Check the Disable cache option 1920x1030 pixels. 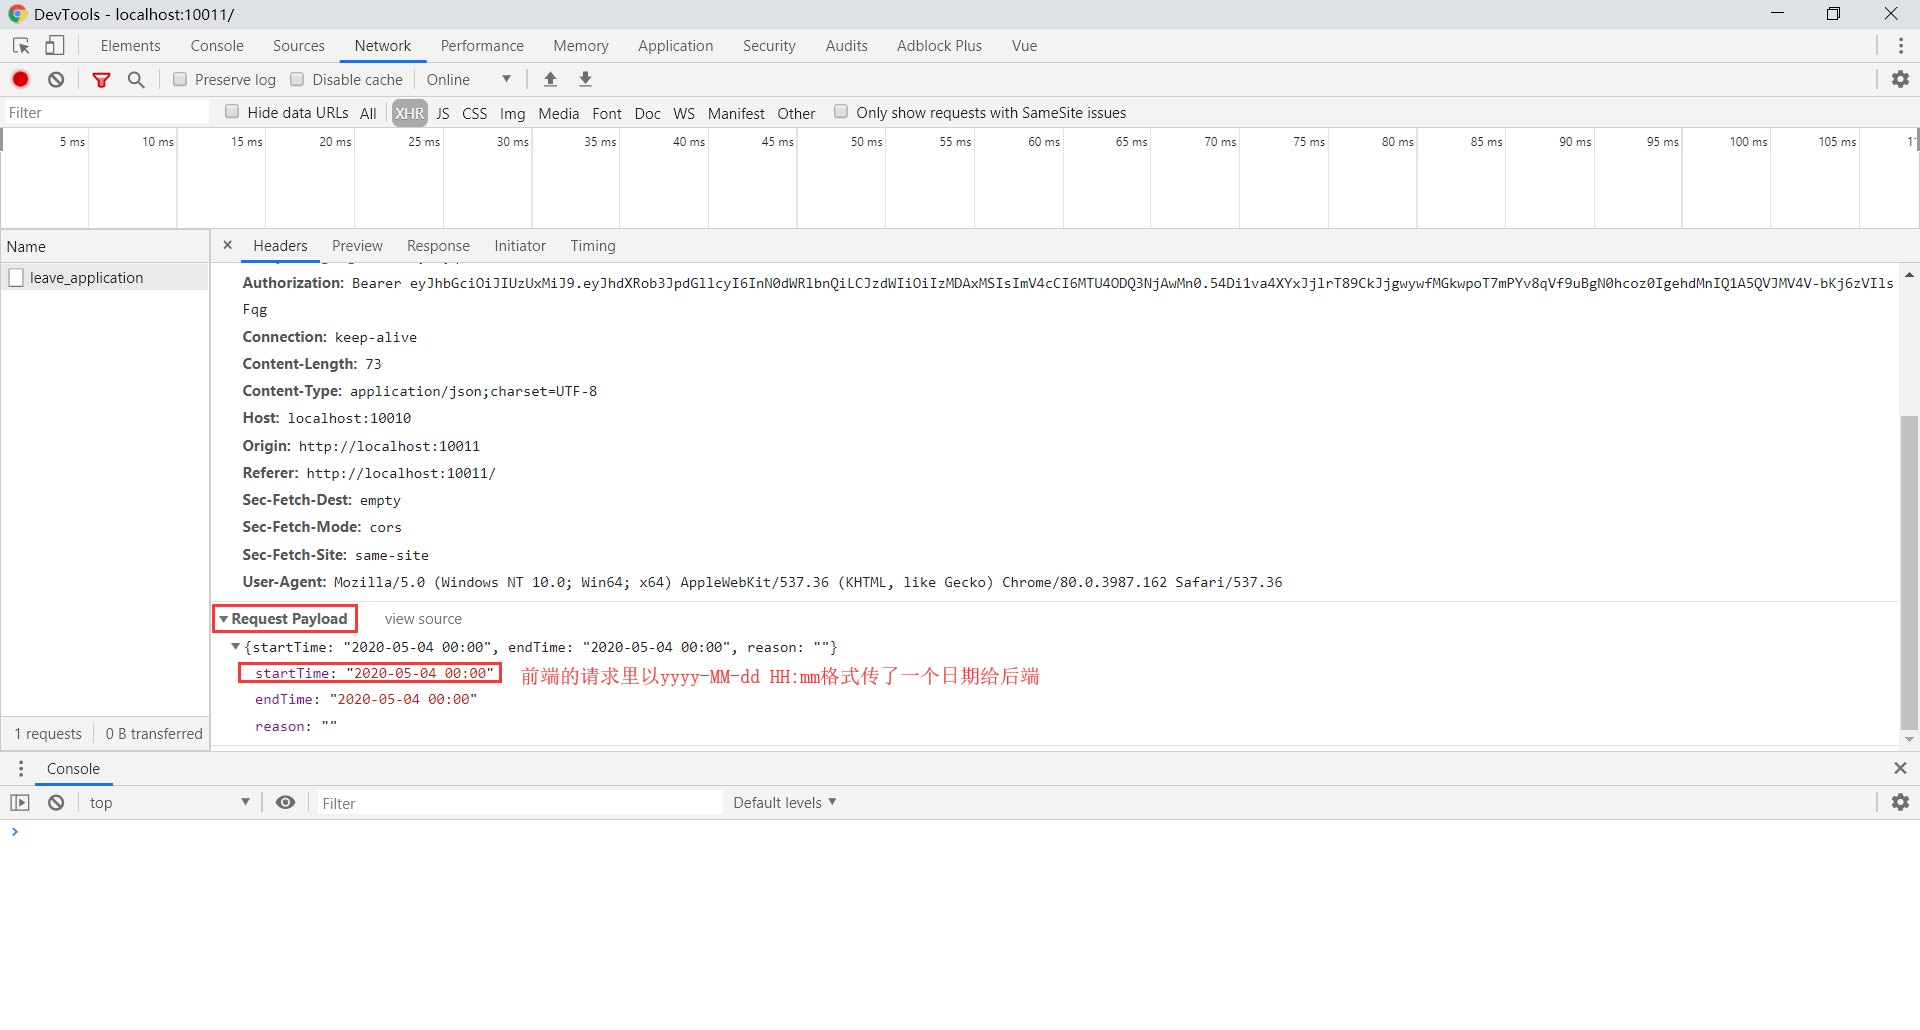coord(297,79)
